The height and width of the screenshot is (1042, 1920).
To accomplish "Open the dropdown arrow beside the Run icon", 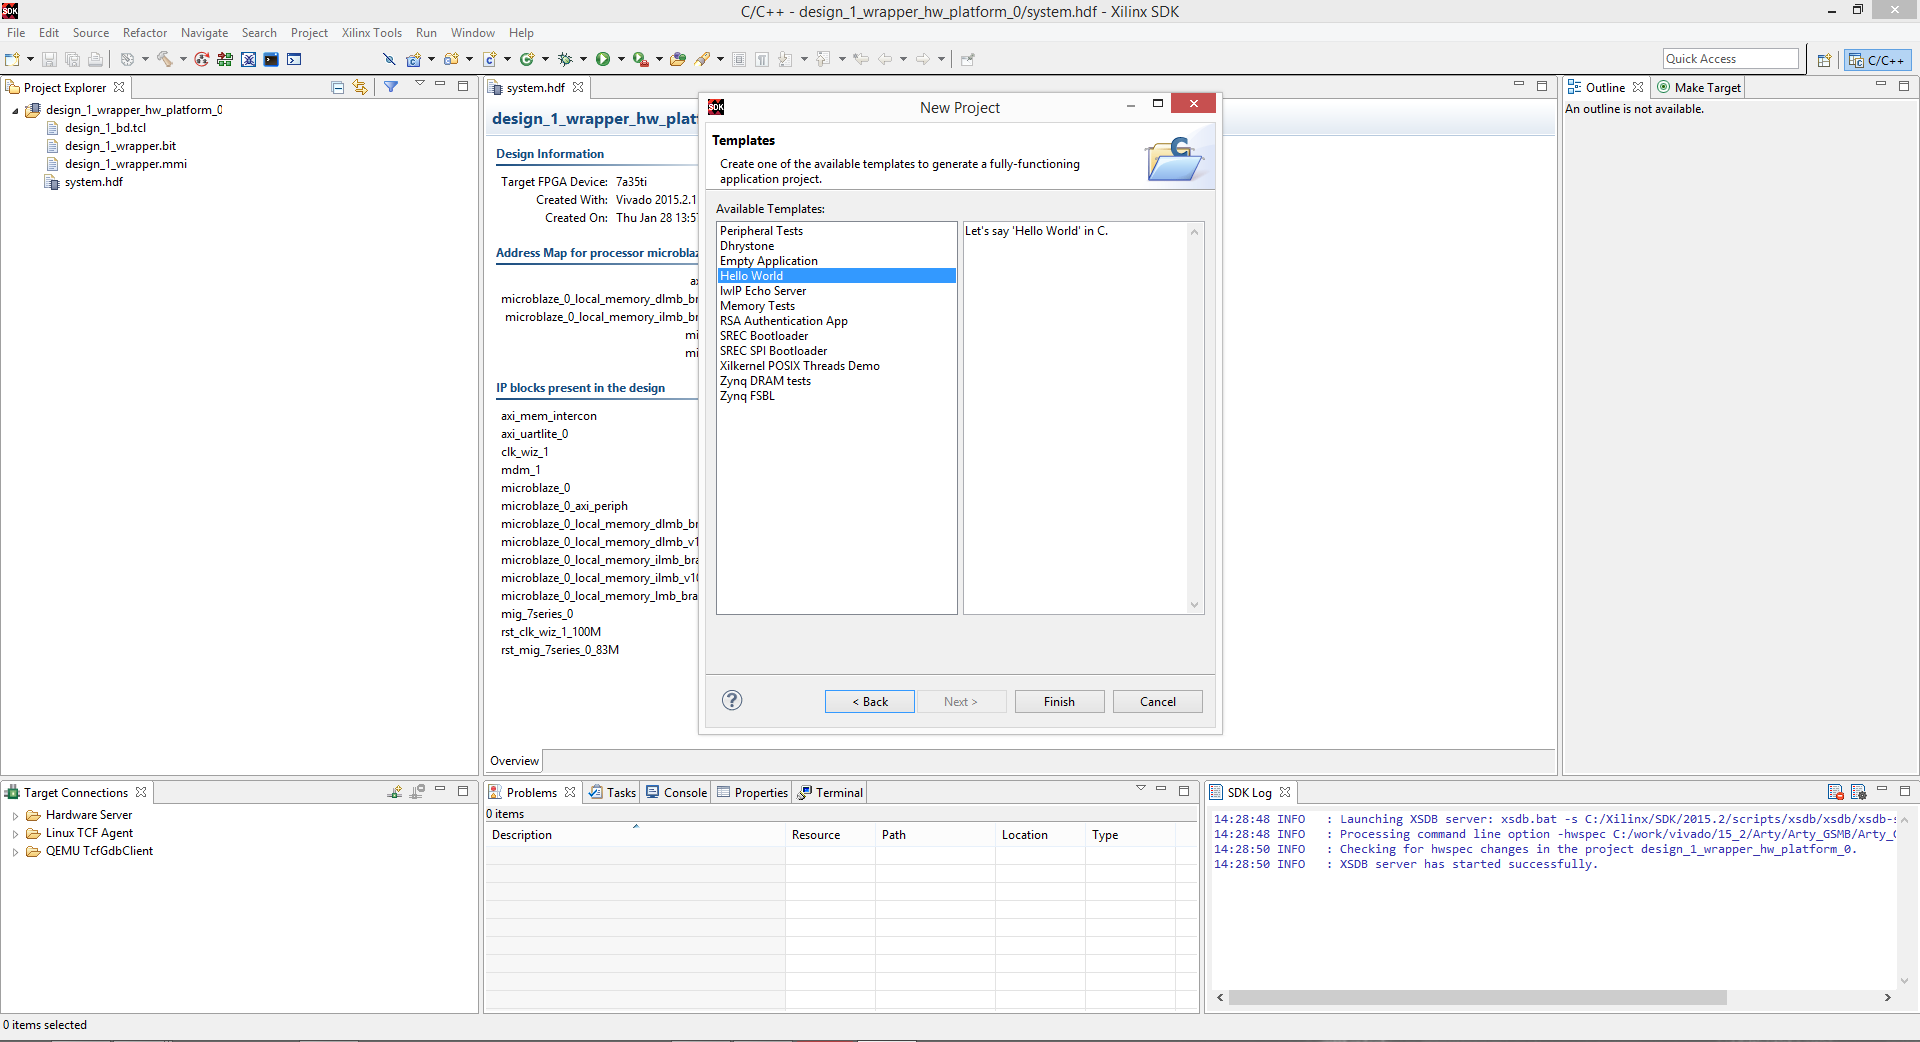I will pyautogui.click(x=621, y=59).
